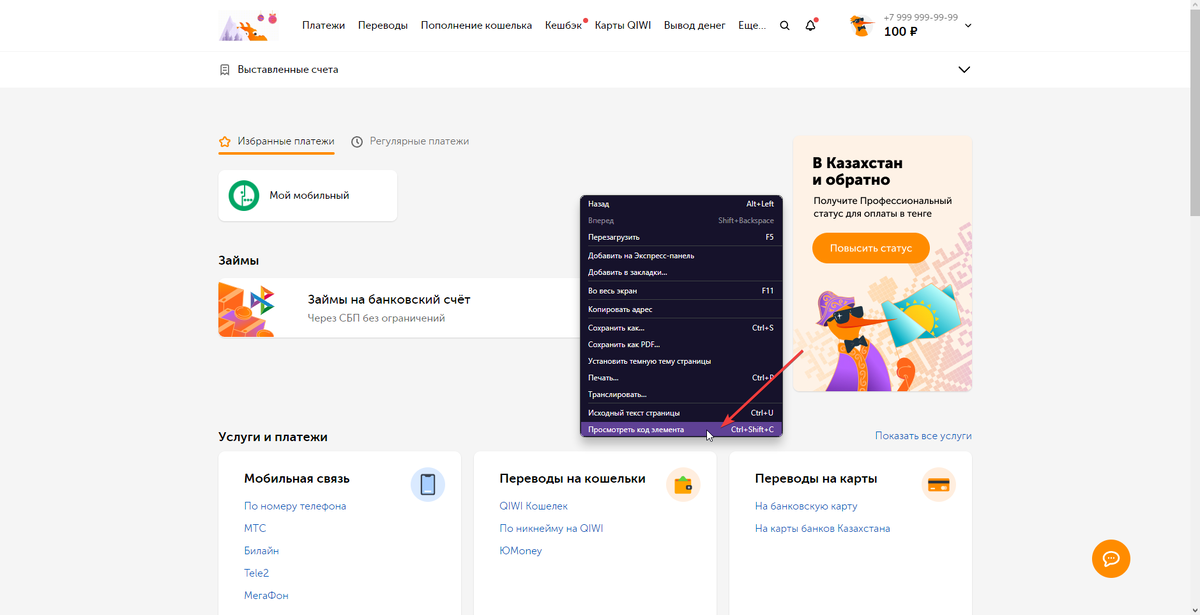The height and width of the screenshot is (615, 1200).
Task: Click the loans colorful logo thumbnail
Action: pos(247,309)
